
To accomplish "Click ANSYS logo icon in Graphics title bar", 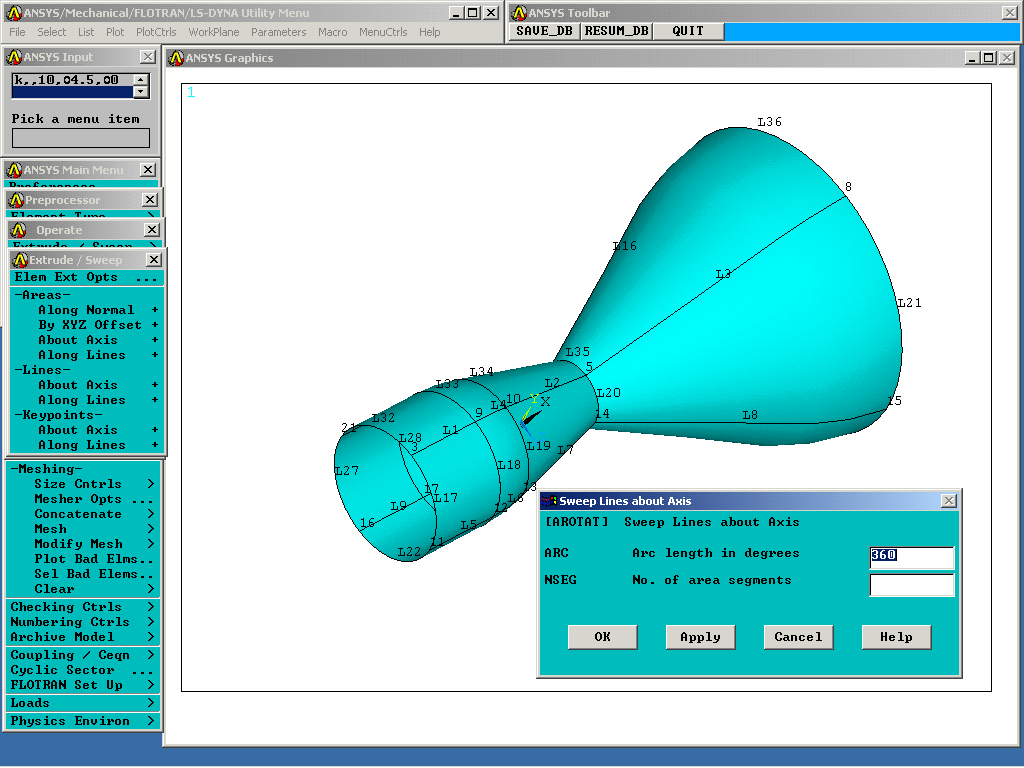I will tap(176, 57).
